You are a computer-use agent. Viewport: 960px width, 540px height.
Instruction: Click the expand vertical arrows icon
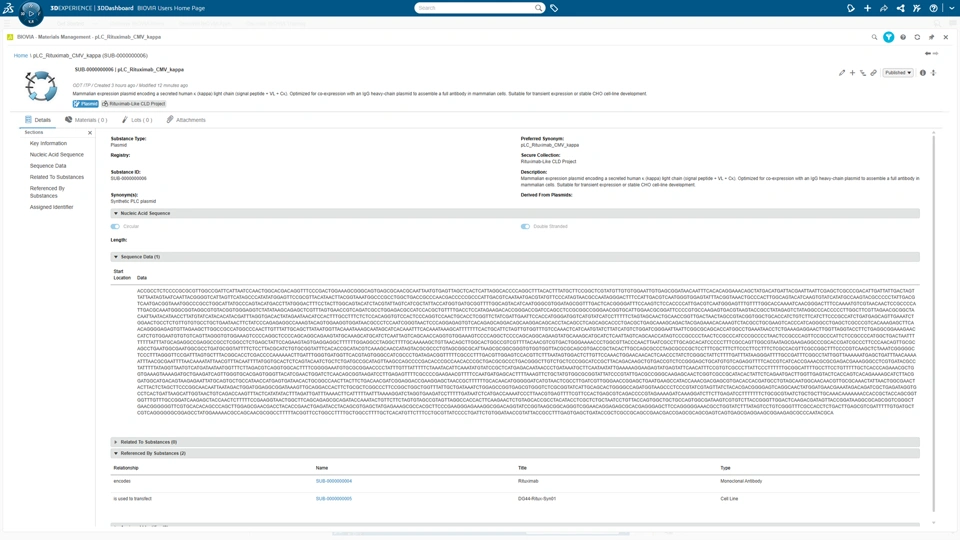[x=933, y=73]
